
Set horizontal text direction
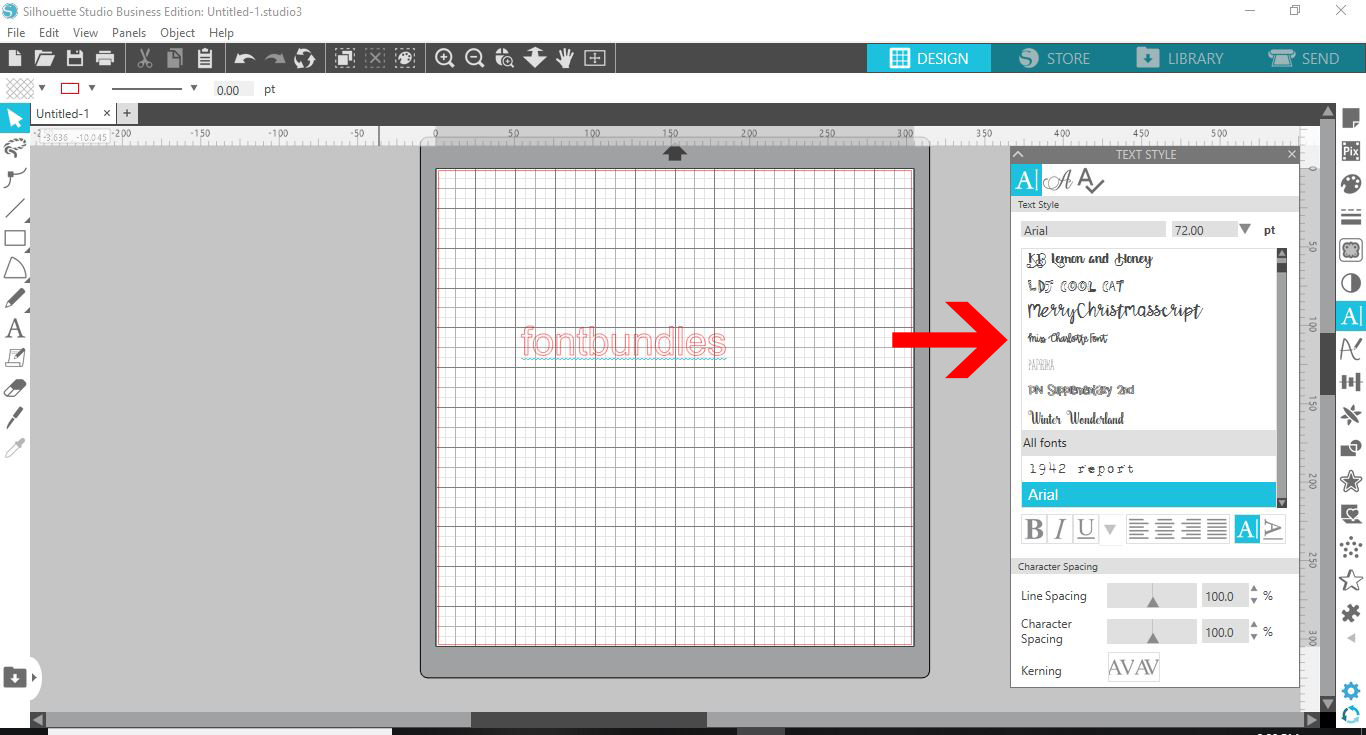1247,529
